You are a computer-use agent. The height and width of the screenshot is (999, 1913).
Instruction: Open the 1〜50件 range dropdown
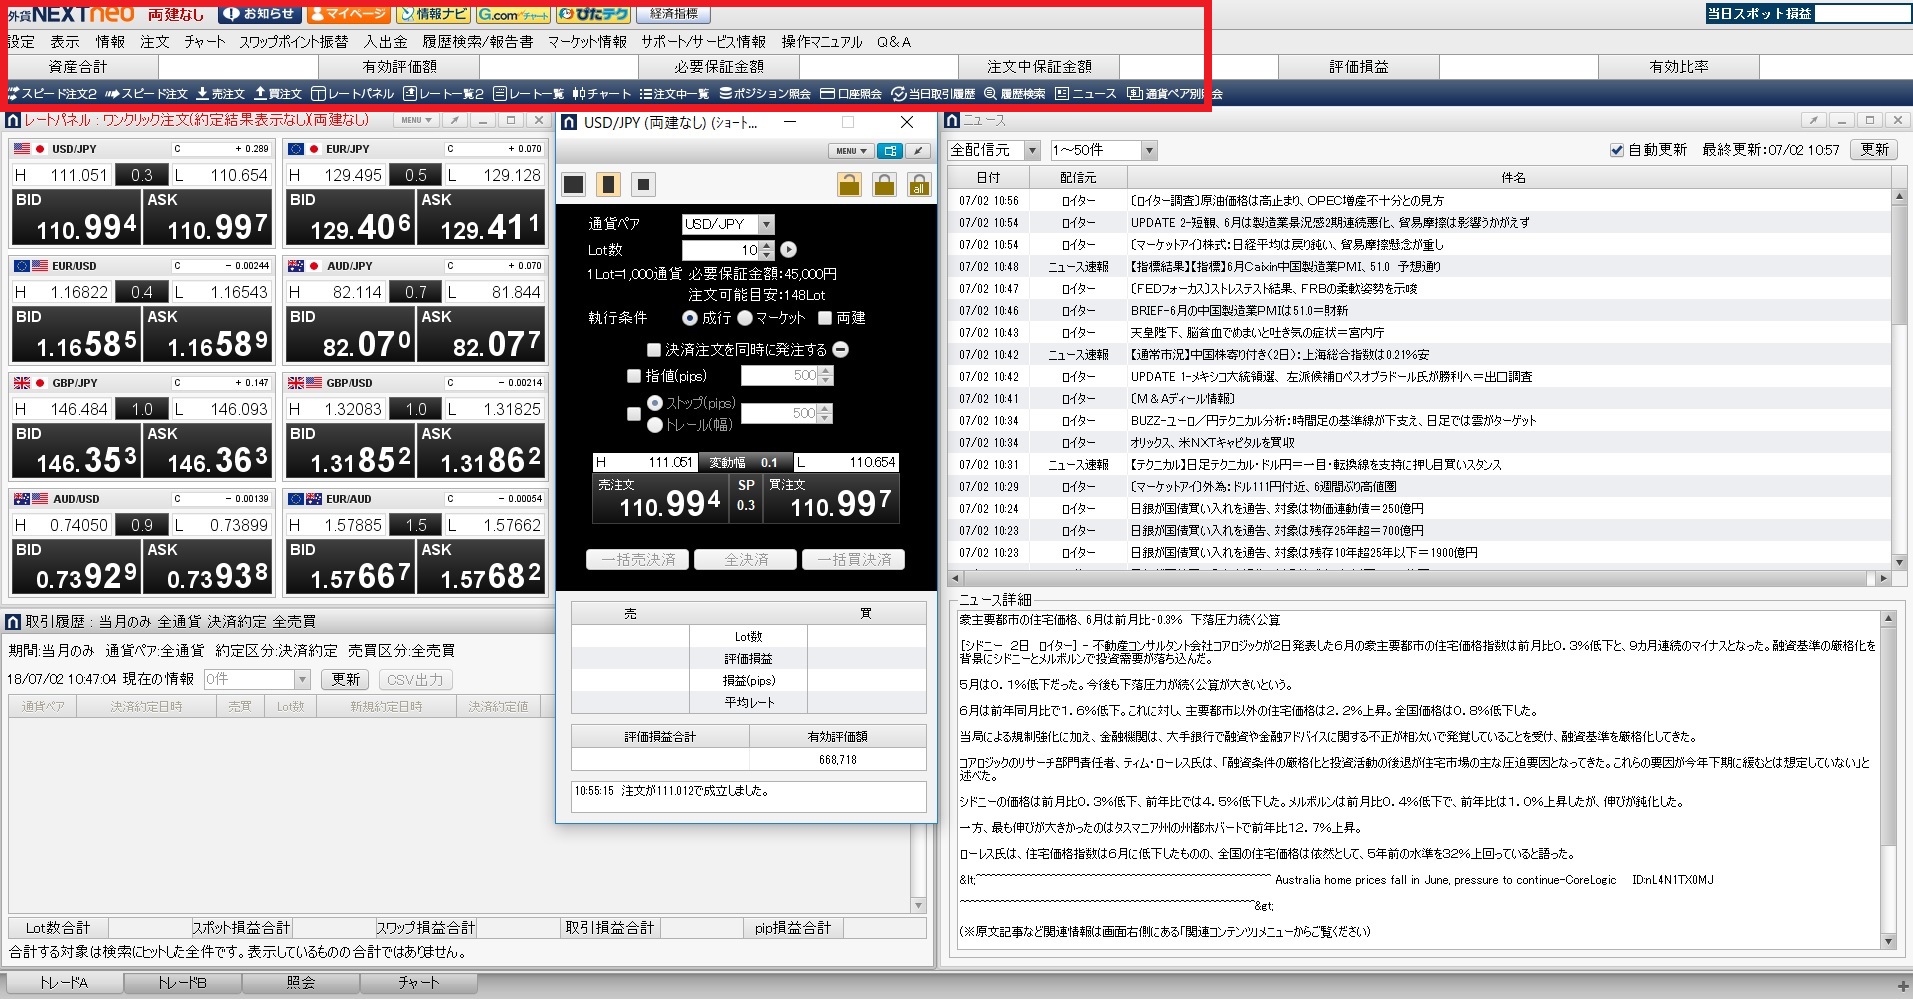coord(1103,150)
